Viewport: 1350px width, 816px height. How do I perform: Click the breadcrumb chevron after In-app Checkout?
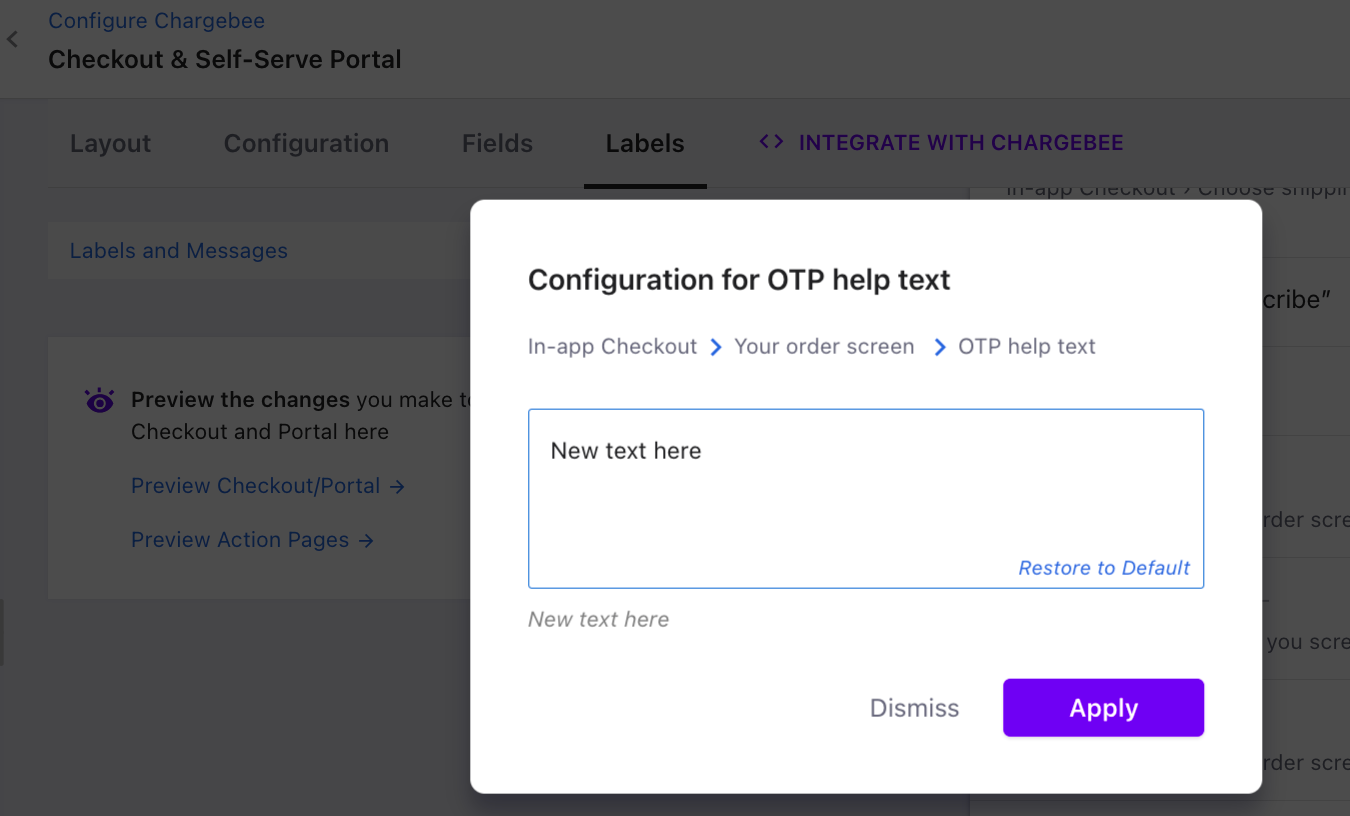(x=716, y=347)
